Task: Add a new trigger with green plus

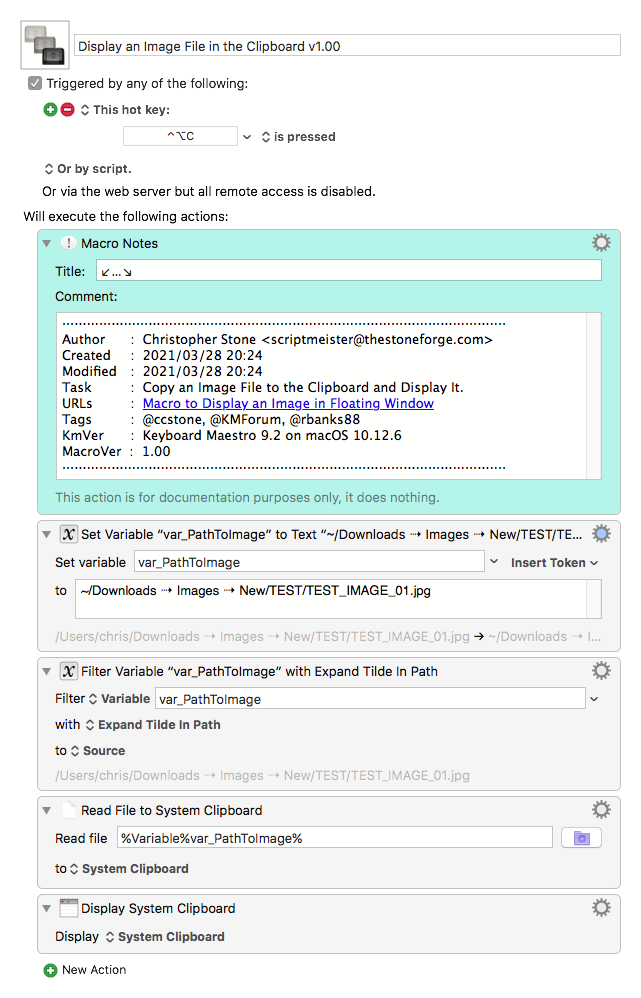Action: coord(50,109)
